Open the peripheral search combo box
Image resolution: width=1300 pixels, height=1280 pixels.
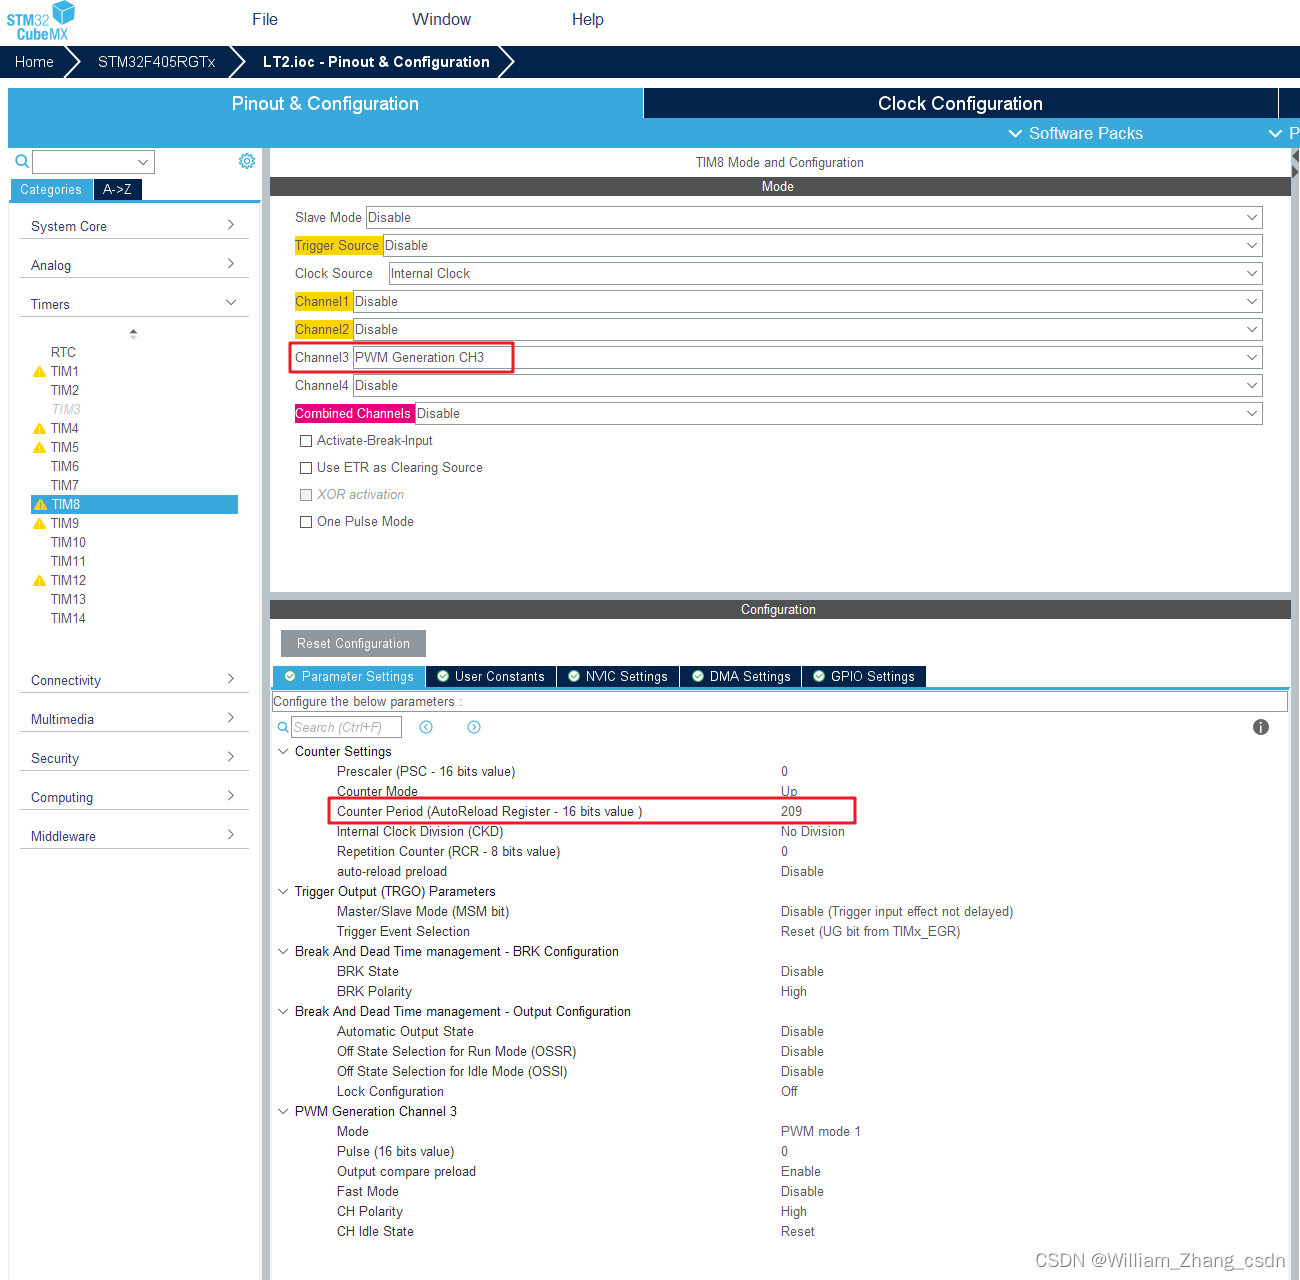click(x=93, y=162)
